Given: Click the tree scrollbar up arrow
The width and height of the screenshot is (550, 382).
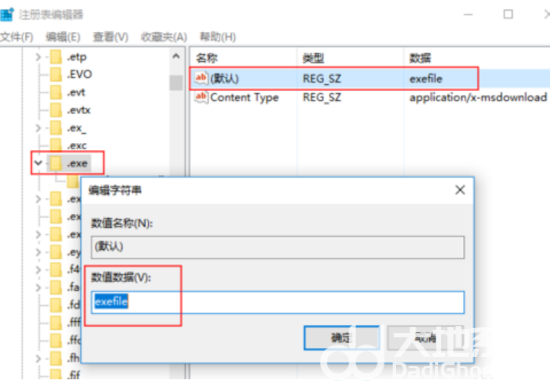Looking at the screenshot, I should [x=176, y=56].
